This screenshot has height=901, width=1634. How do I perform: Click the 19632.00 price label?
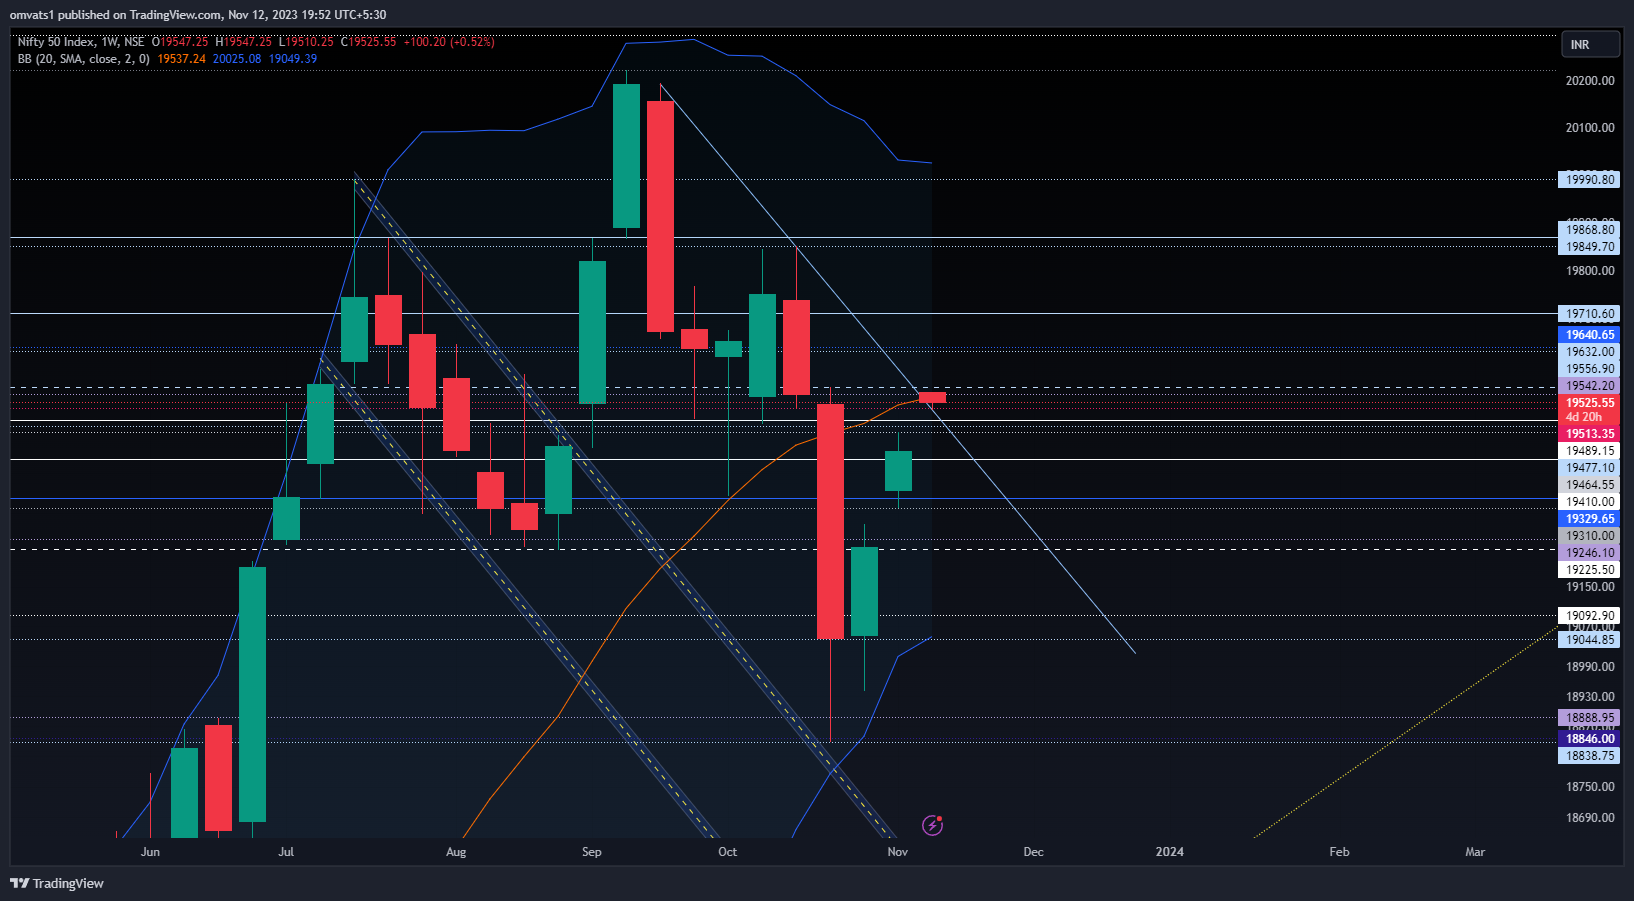(1589, 352)
